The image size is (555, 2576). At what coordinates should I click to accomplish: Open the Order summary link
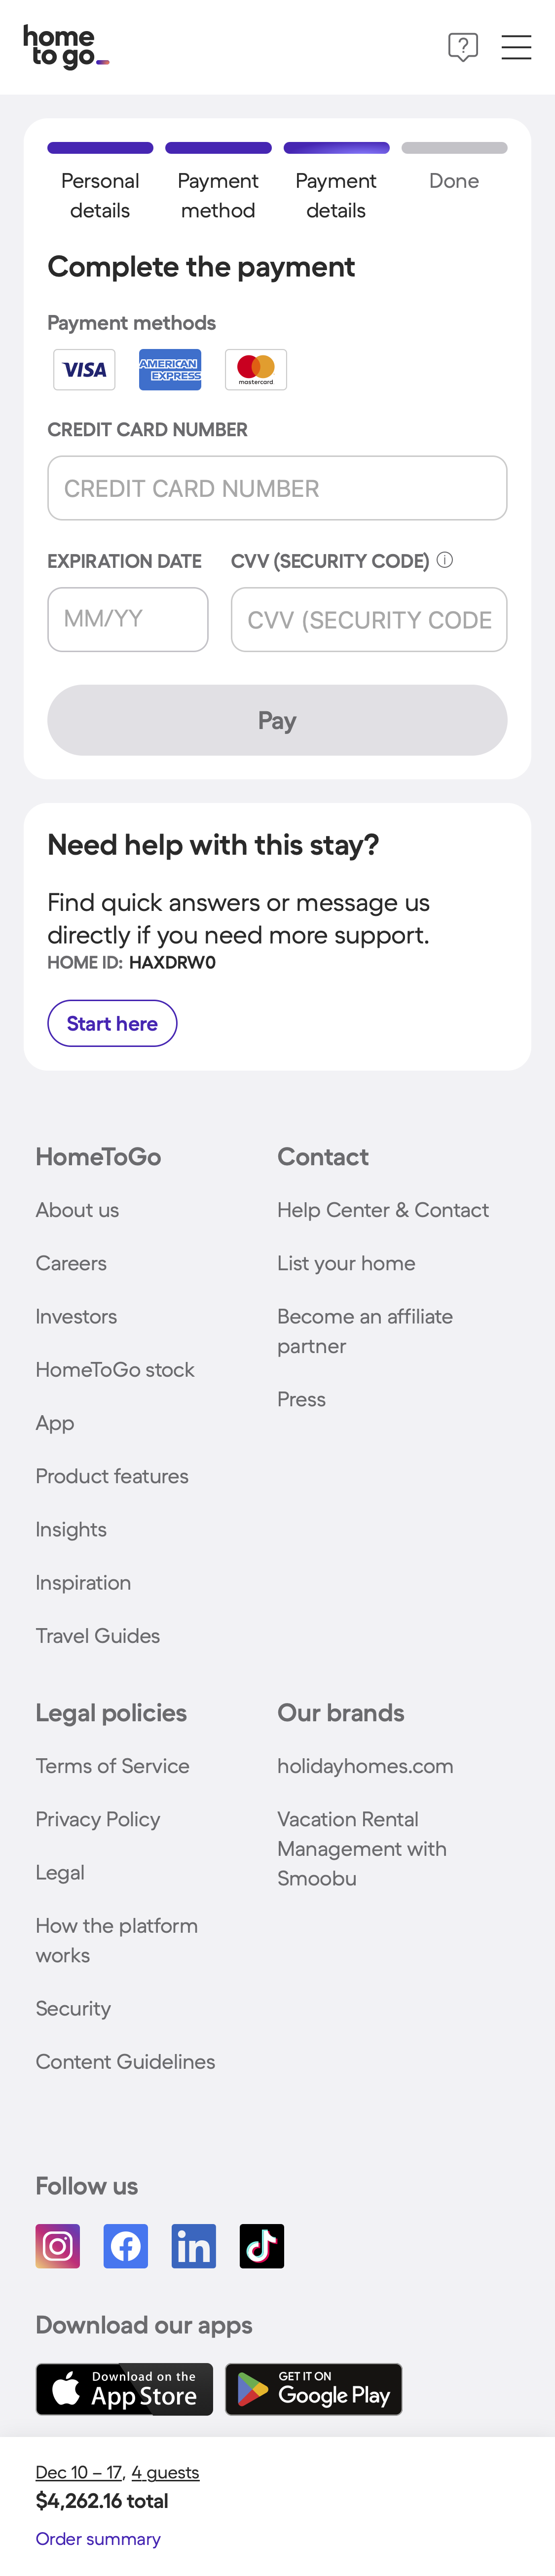click(98, 2537)
